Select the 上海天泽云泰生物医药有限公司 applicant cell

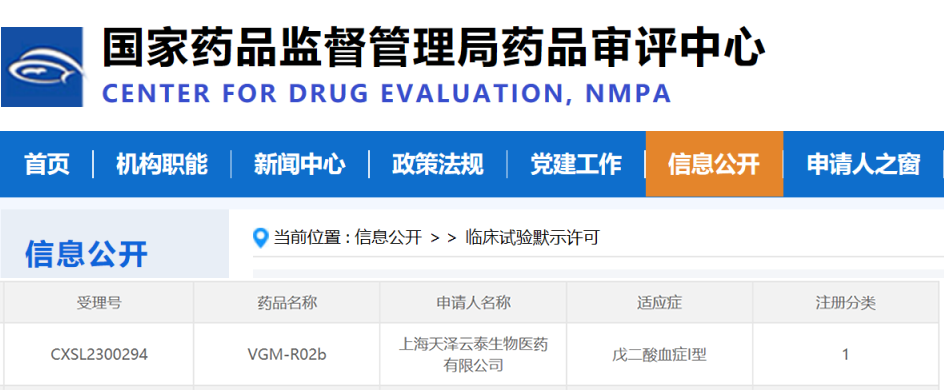point(473,354)
